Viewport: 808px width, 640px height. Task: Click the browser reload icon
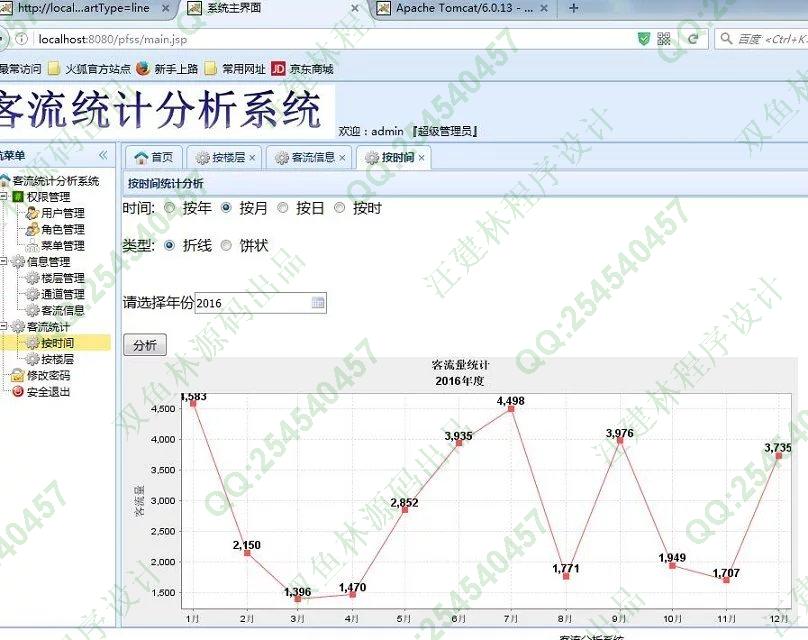click(x=692, y=39)
